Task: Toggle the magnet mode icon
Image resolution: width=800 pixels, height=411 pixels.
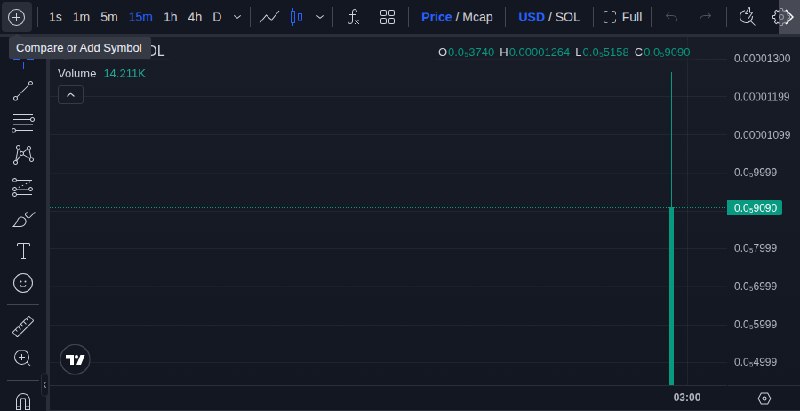Action: (x=23, y=401)
